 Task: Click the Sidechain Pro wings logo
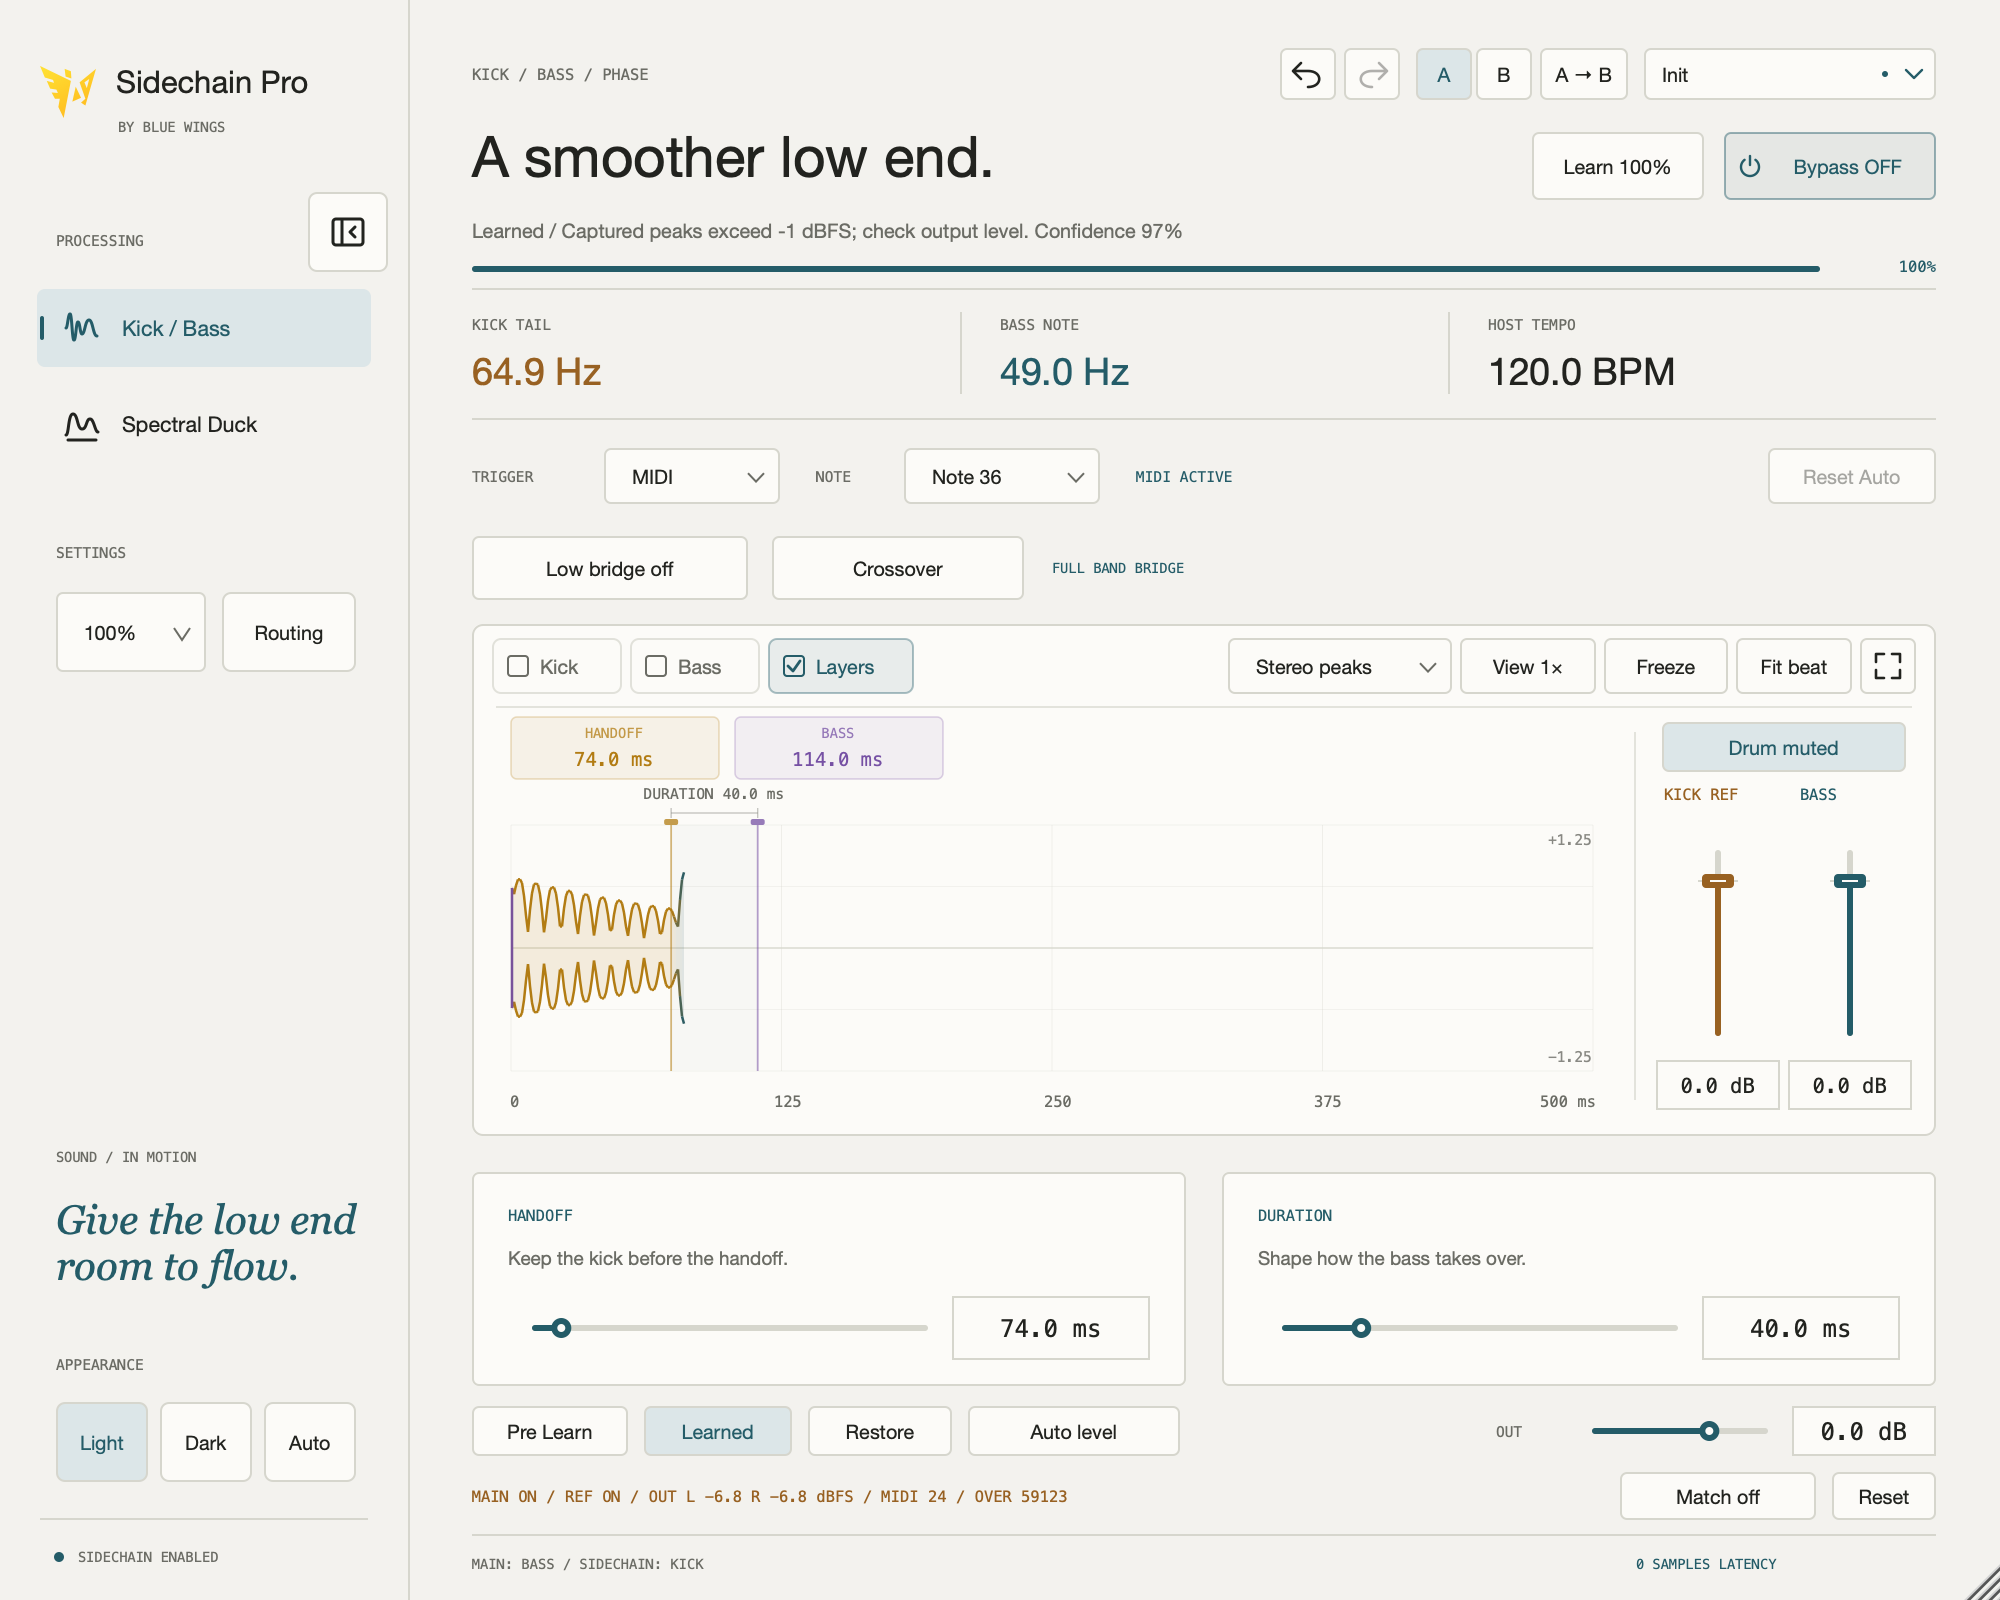(68, 90)
